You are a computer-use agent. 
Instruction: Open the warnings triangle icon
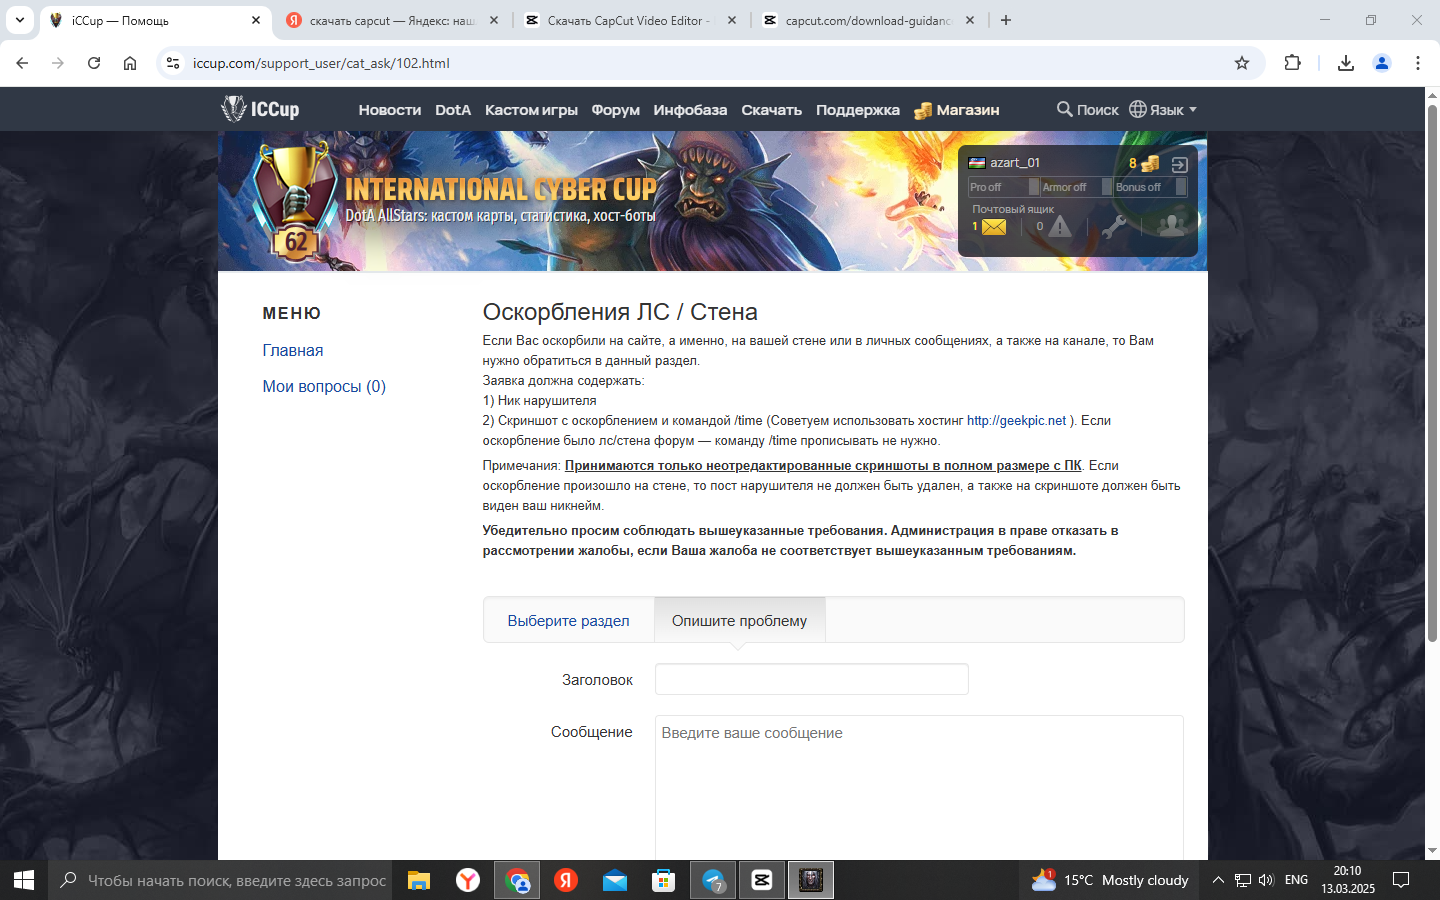click(1060, 226)
